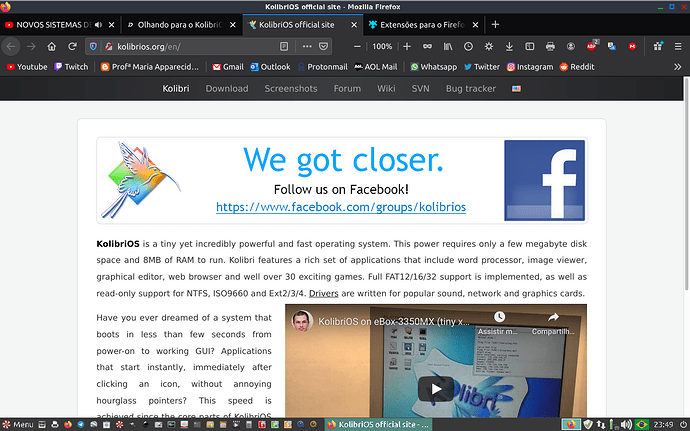690x431 pixels.
Task: Click the Drivers link in description
Action: click(x=324, y=293)
